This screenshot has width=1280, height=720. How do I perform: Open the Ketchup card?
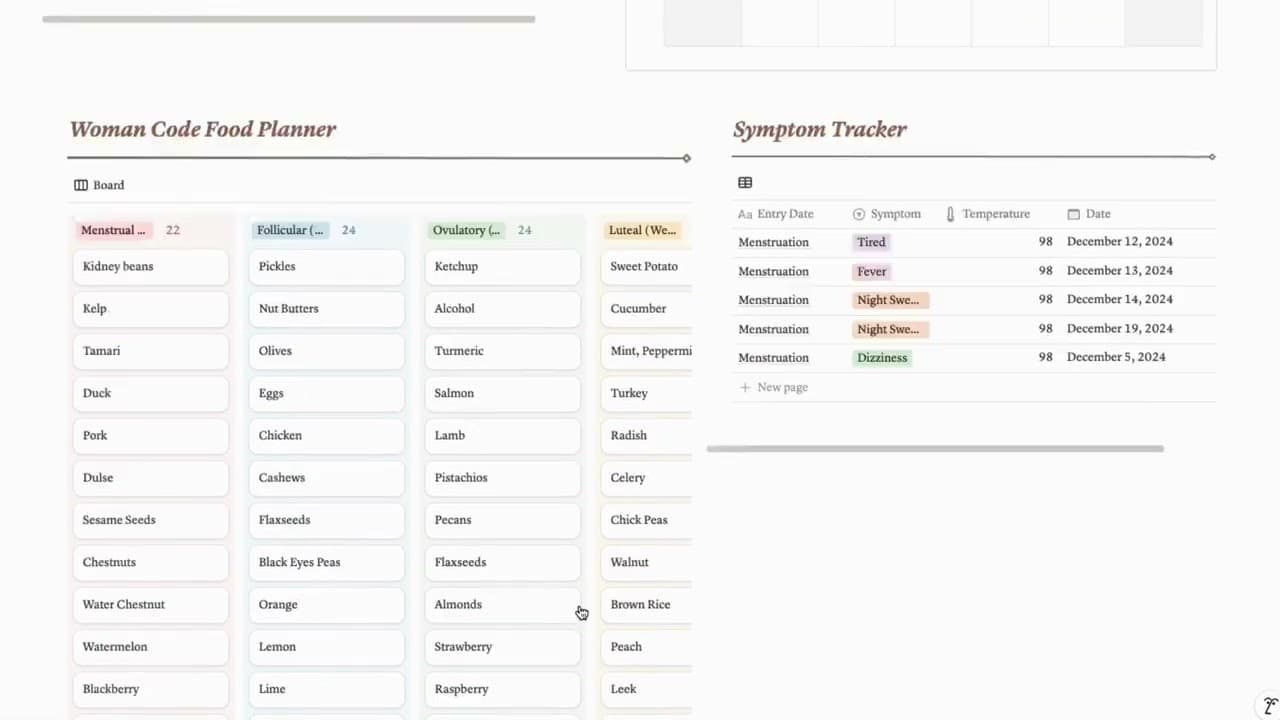[503, 267]
